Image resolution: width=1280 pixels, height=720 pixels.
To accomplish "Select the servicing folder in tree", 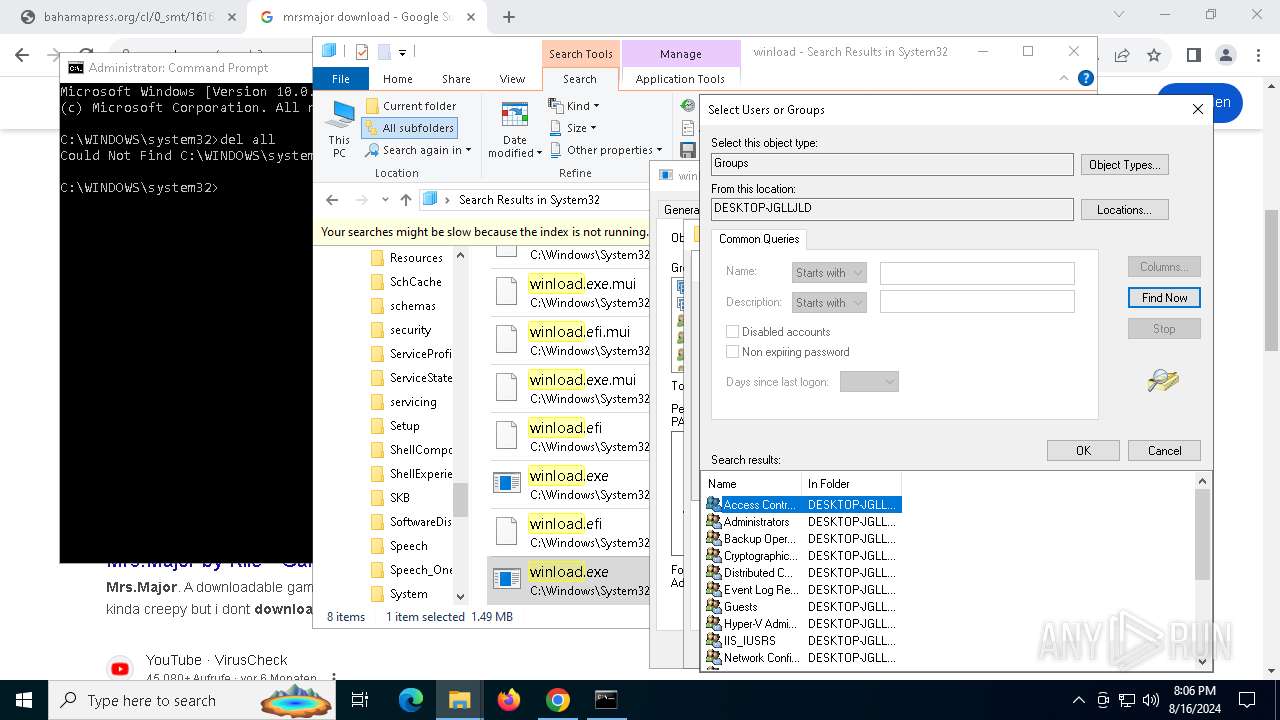I will click(413, 402).
